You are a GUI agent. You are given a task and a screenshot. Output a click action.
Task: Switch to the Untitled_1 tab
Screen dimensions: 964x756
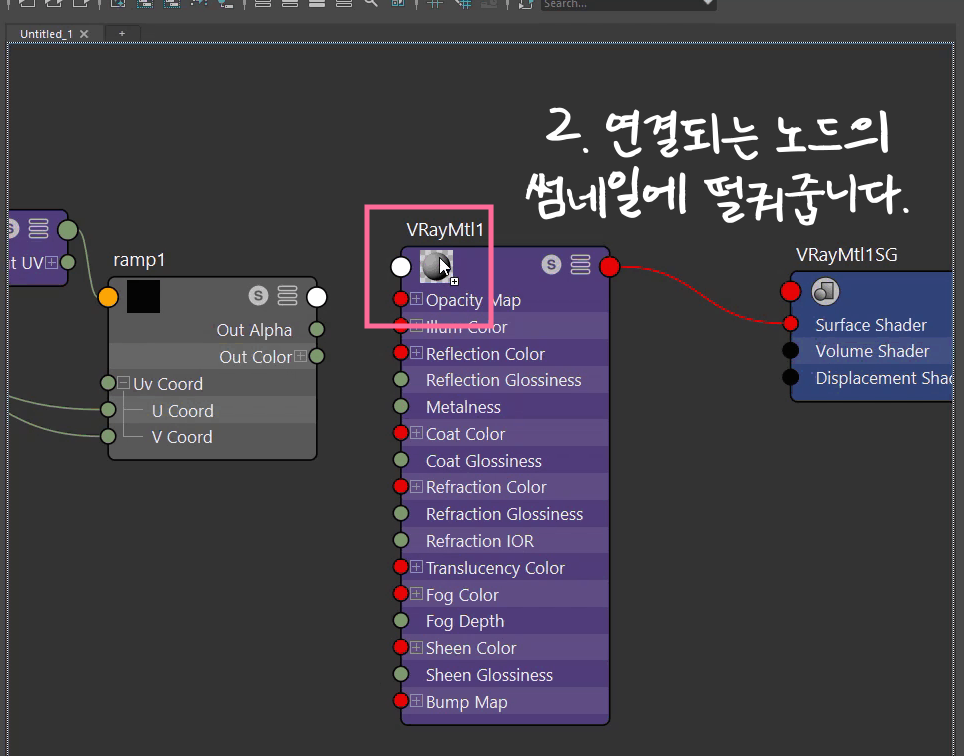pos(46,34)
